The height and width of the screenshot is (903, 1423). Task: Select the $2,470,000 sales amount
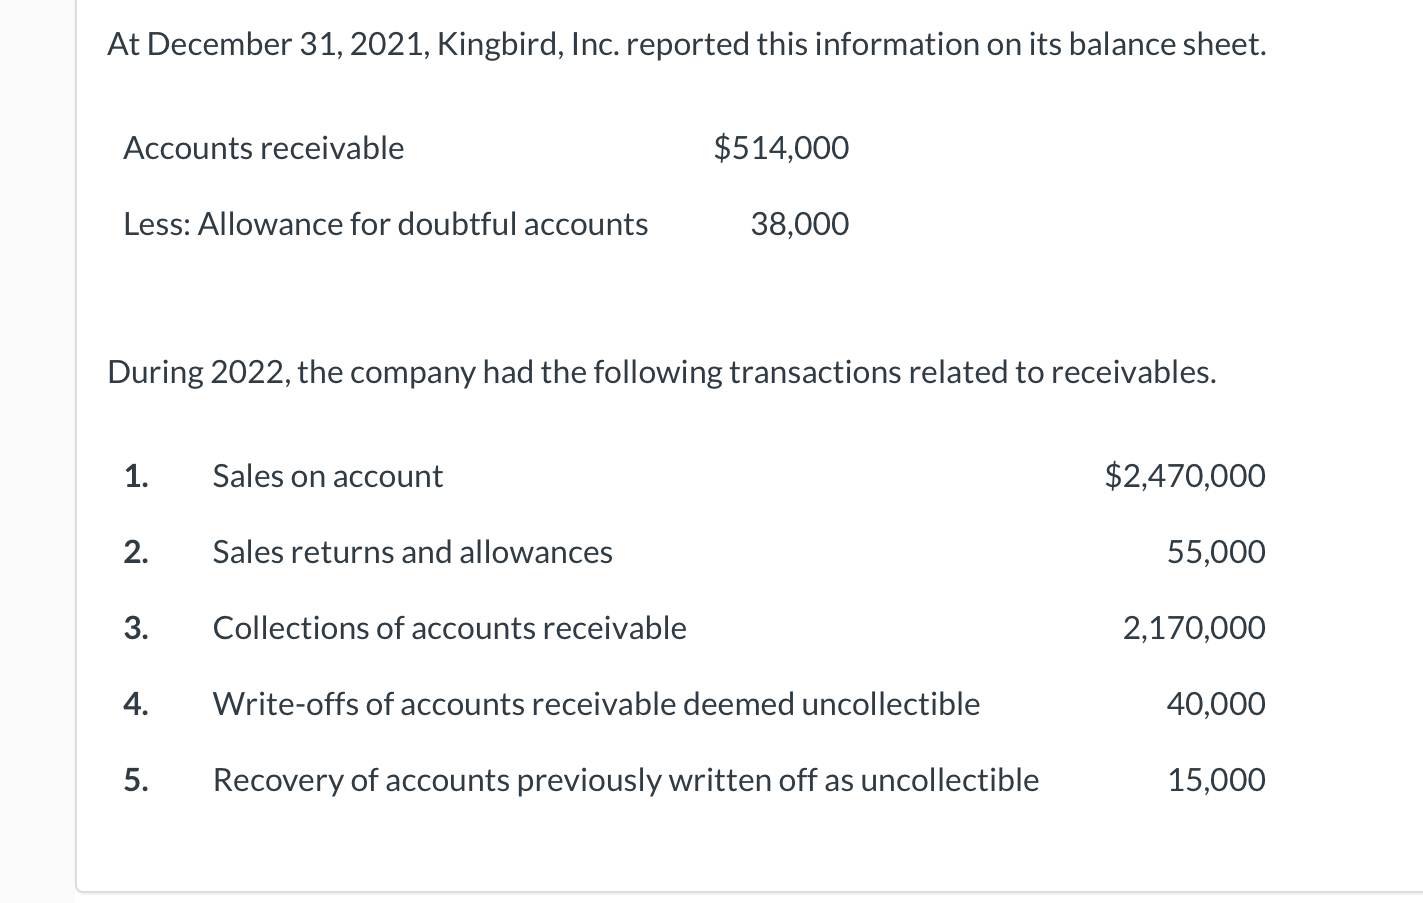[1185, 476]
